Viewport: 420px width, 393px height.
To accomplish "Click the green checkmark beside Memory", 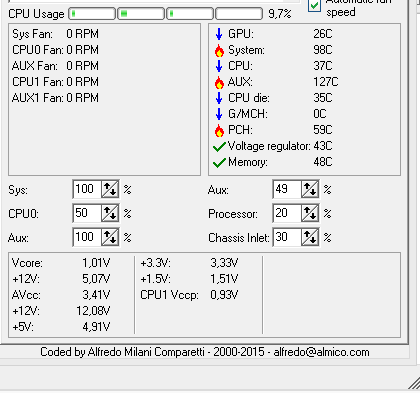I will pos(219,163).
